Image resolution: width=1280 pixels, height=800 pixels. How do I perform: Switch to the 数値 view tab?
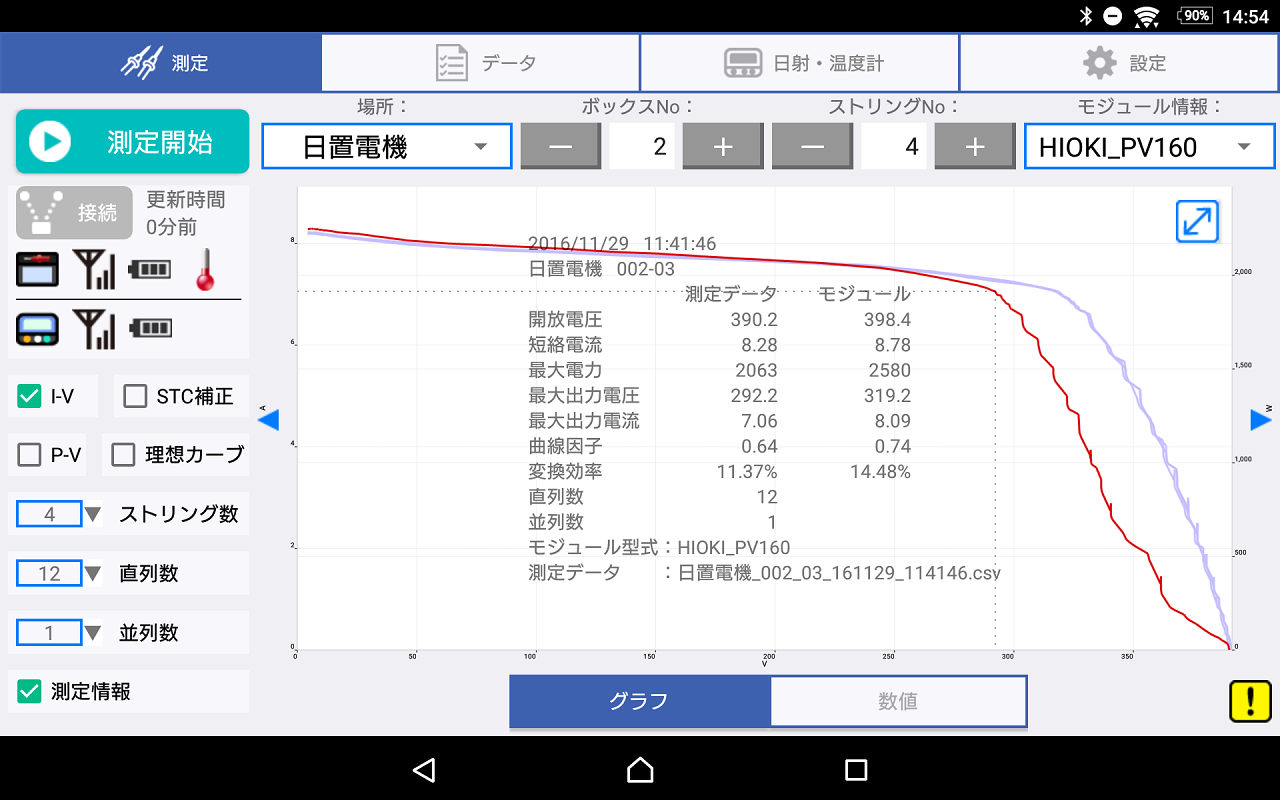(898, 701)
